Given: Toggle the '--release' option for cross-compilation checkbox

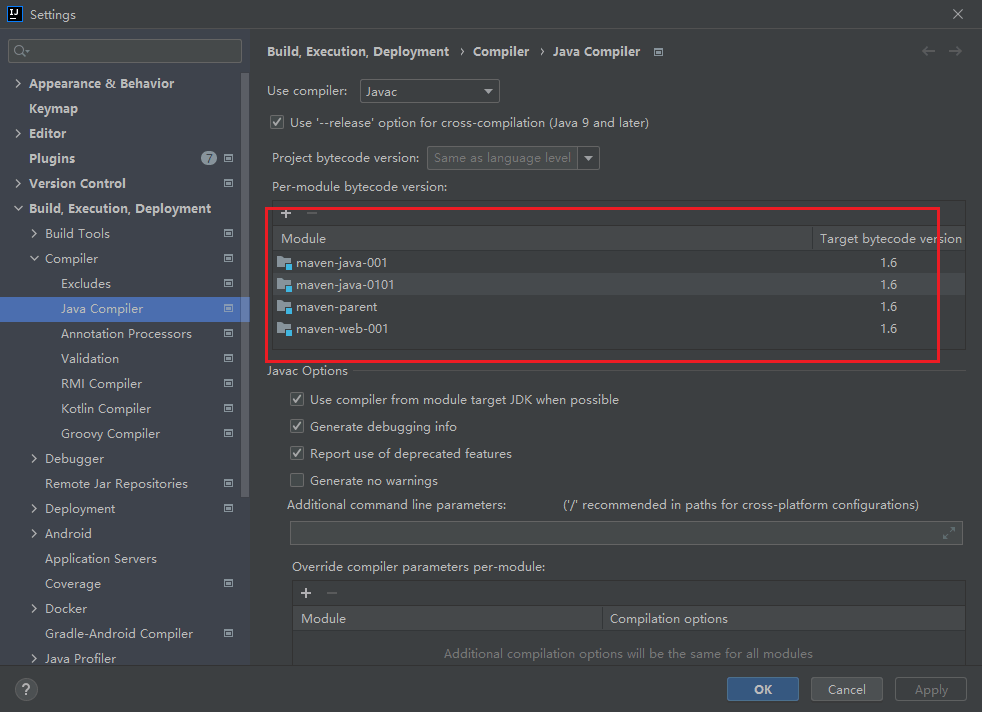Looking at the screenshot, I should (x=277, y=123).
